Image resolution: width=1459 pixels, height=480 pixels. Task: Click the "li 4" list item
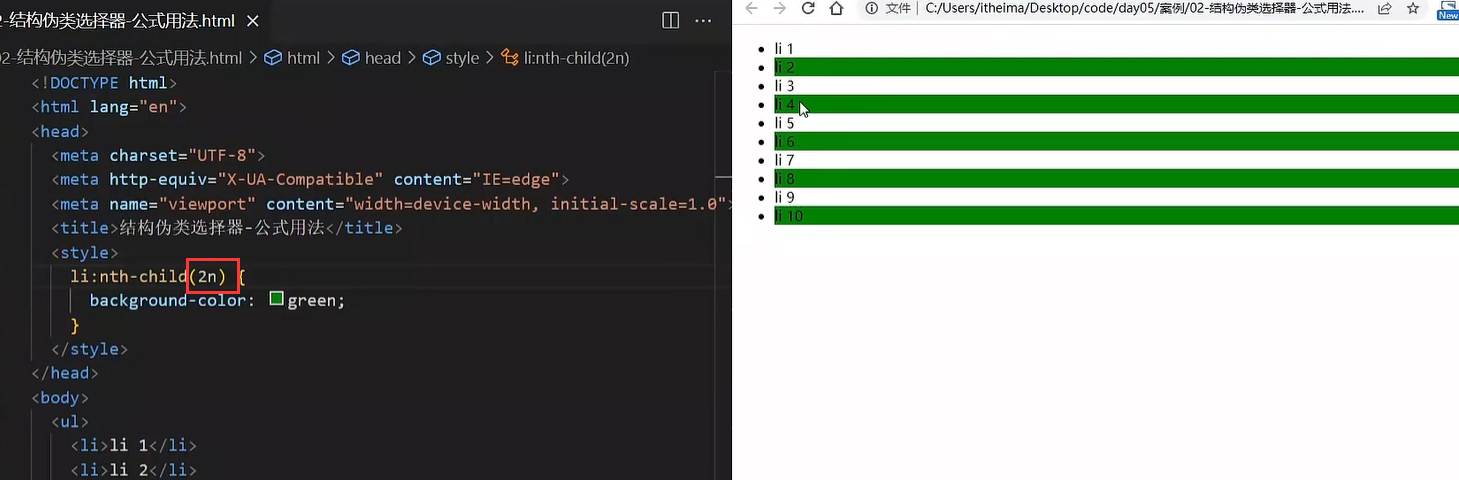785,105
